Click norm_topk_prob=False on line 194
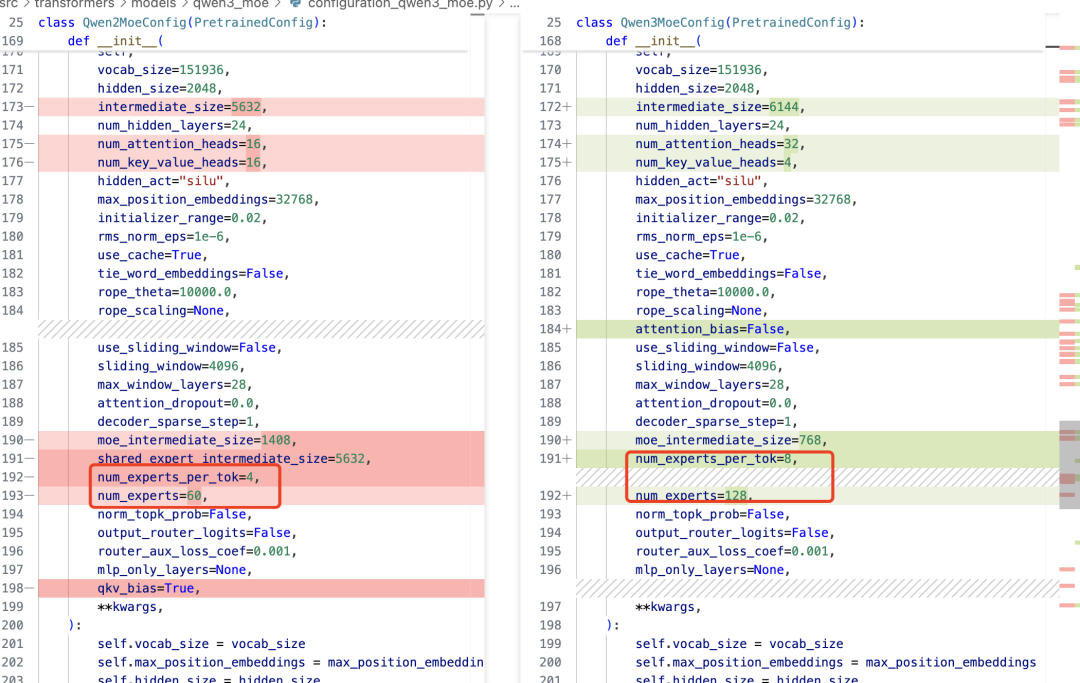The image size is (1080, 683). click(175, 514)
